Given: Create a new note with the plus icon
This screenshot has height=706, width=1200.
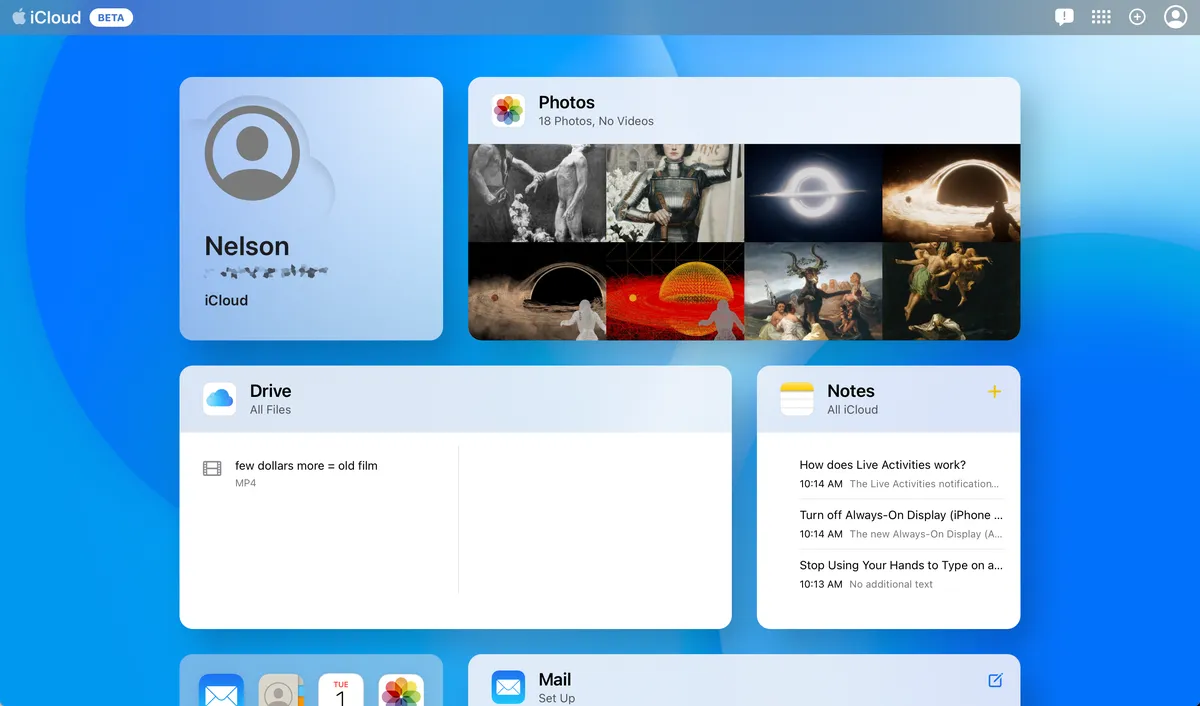Looking at the screenshot, I should pos(994,392).
